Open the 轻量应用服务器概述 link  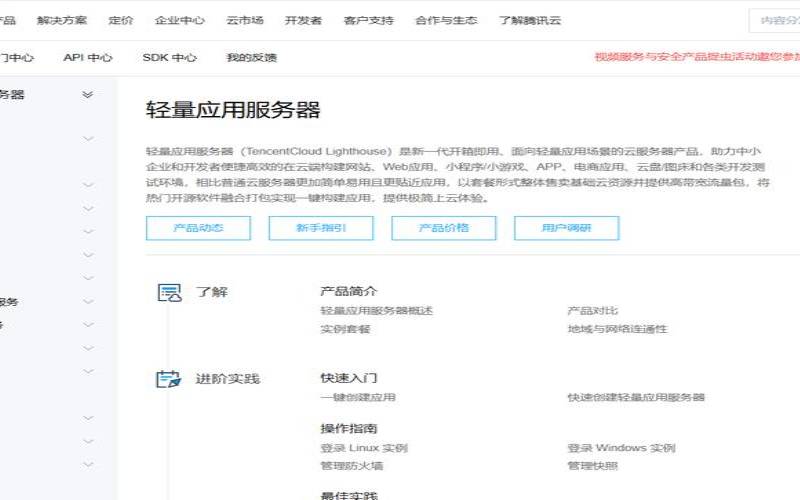(376, 311)
